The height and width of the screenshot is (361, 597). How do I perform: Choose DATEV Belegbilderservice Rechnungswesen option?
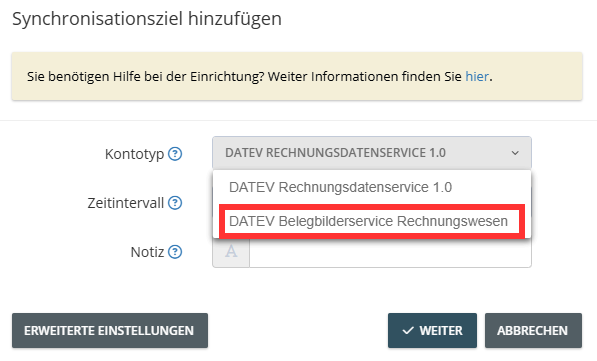click(x=372, y=221)
